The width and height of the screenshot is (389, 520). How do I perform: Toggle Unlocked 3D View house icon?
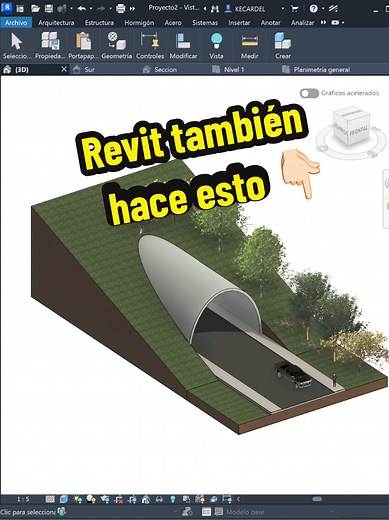tap(146, 499)
